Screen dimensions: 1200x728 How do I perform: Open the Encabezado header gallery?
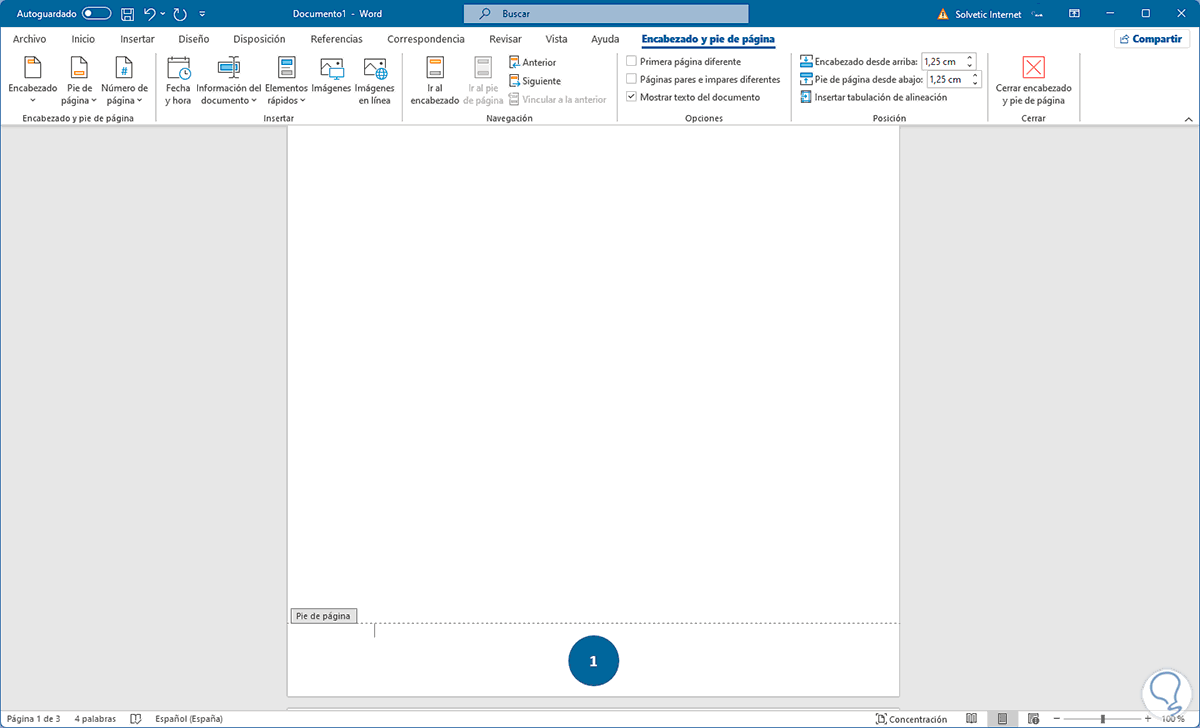click(x=33, y=81)
